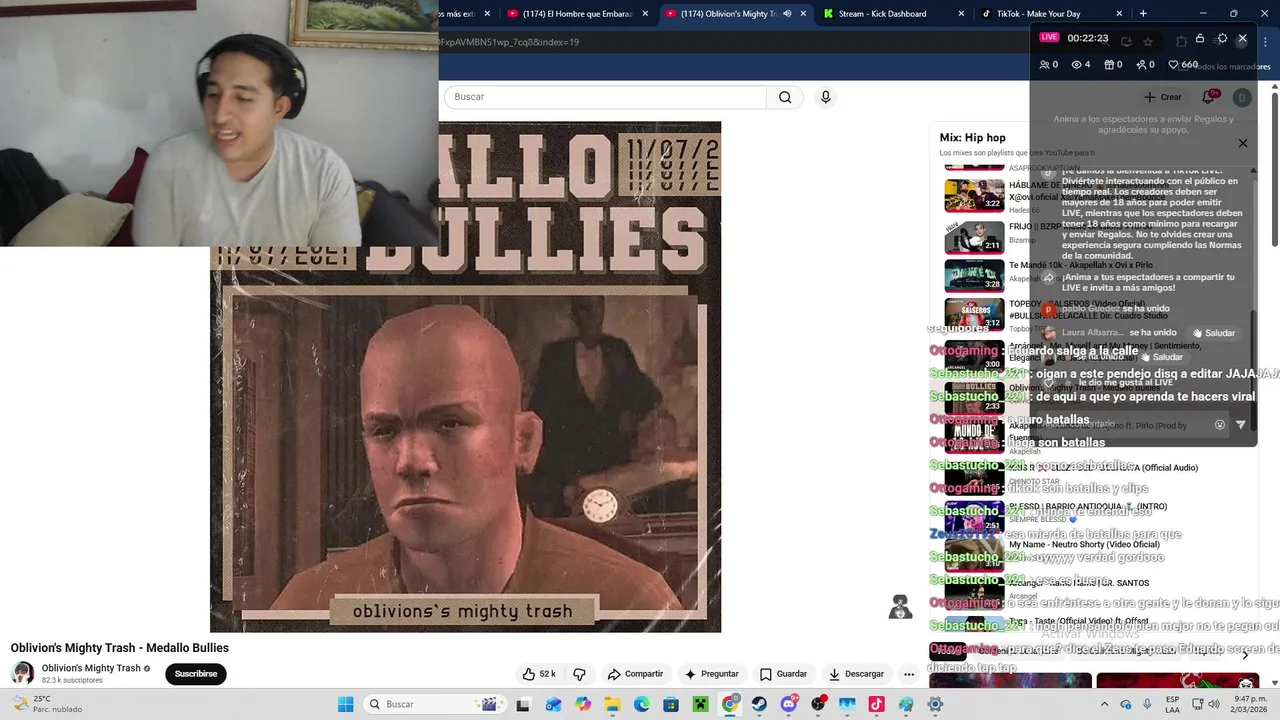Play FRIJO BZRP playlist thumbnail
Viewport: 1280px width, 720px height.
pos(974,236)
